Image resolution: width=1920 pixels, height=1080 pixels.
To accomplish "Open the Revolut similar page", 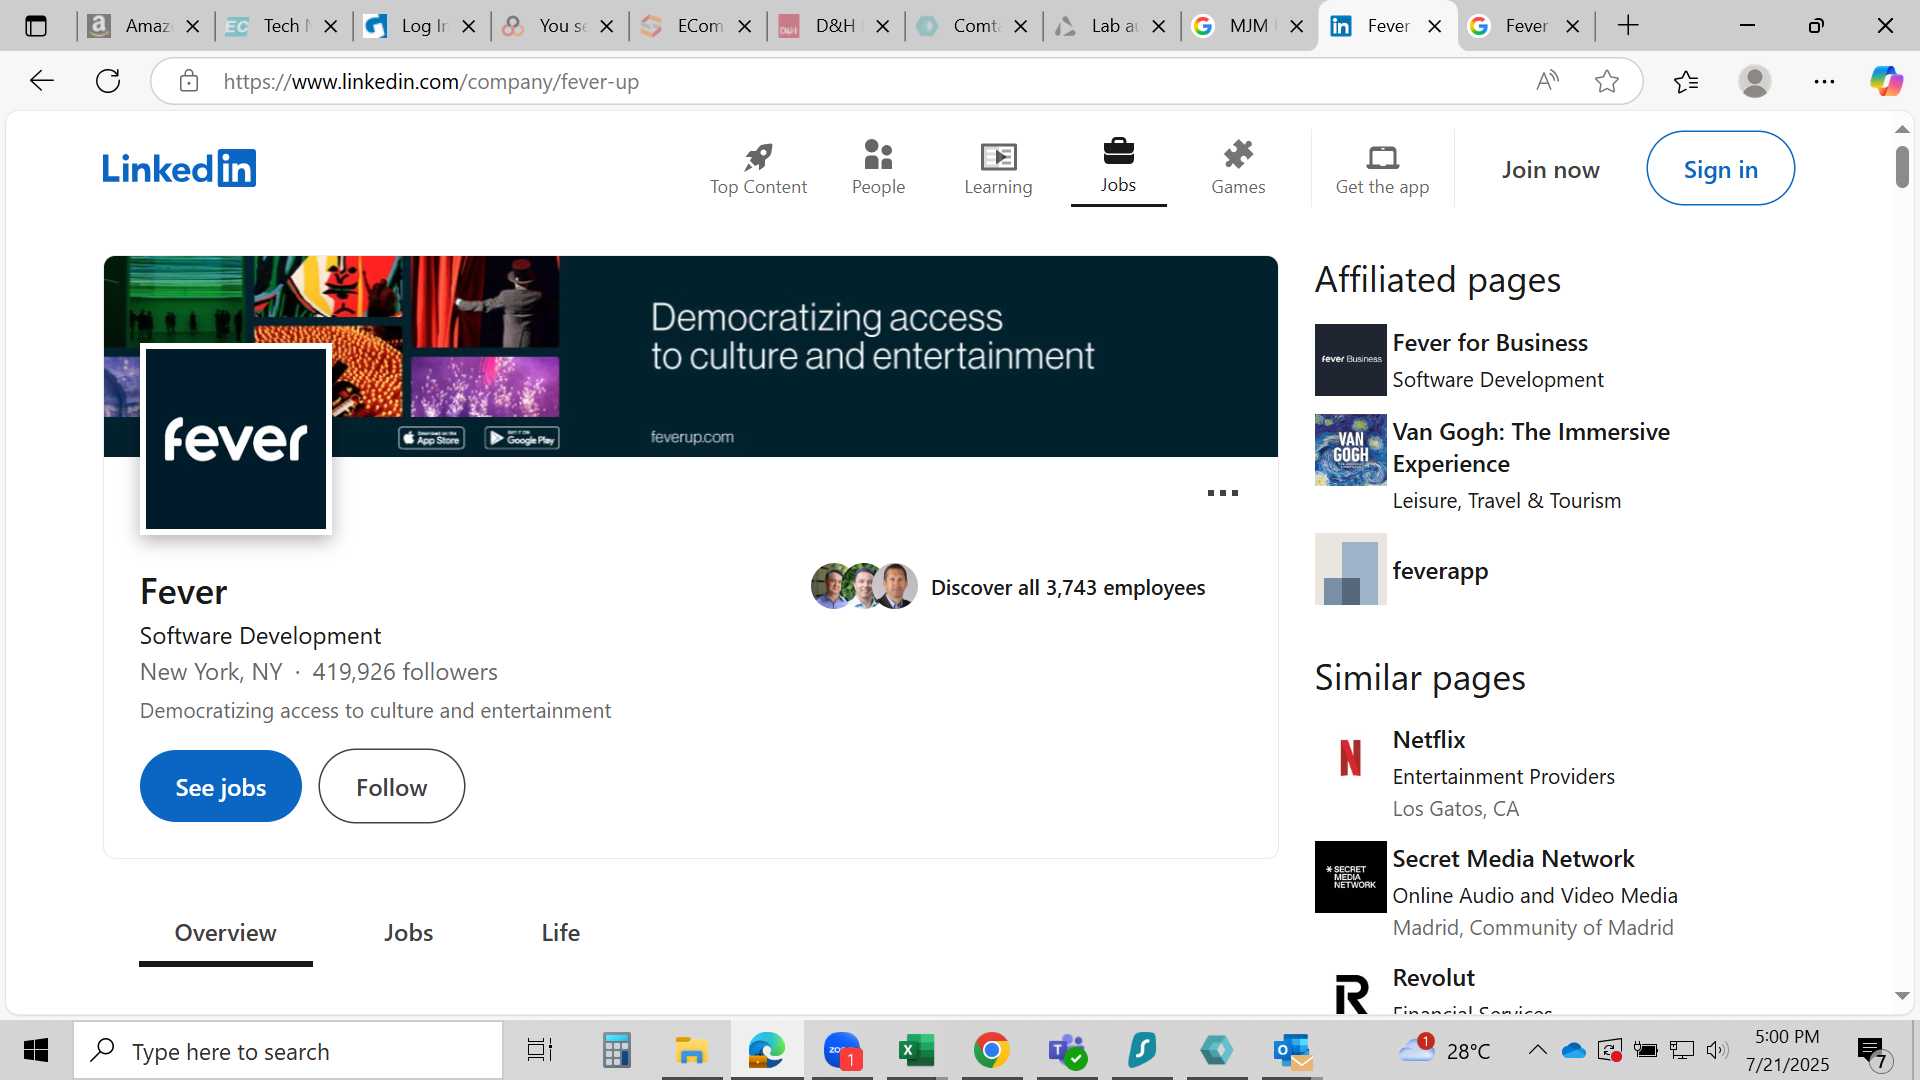I will coord(1433,978).
